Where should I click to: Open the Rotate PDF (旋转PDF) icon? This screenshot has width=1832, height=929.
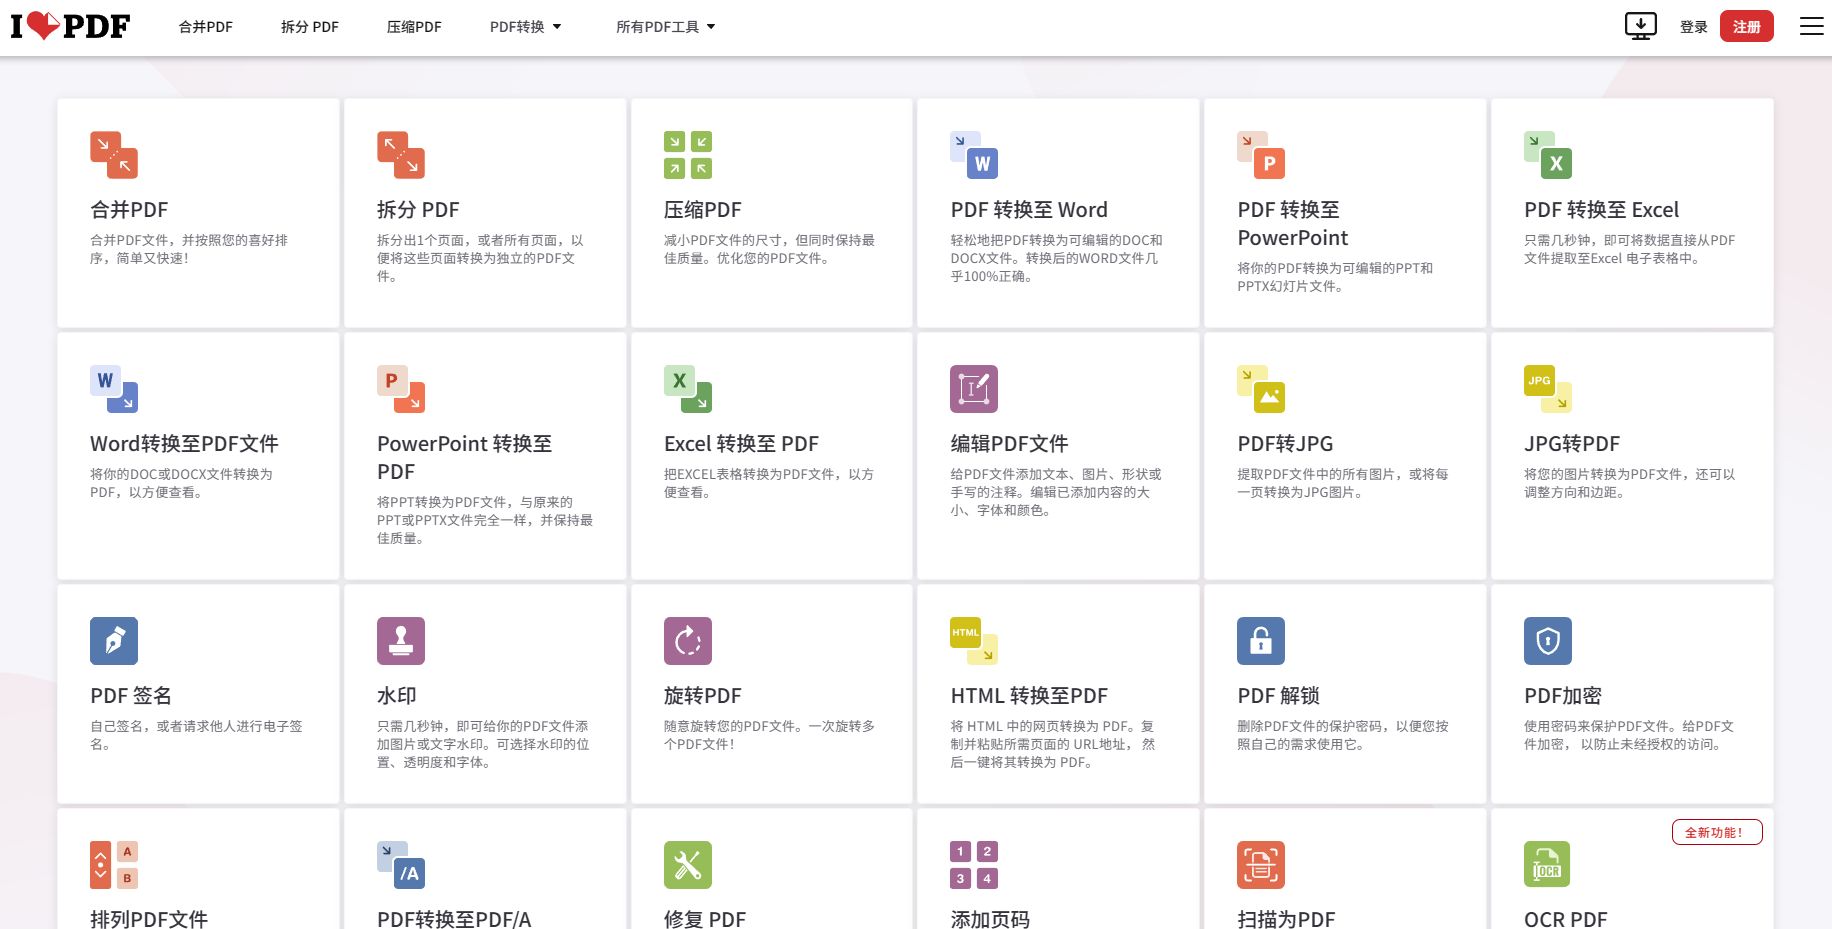(688, 641)
